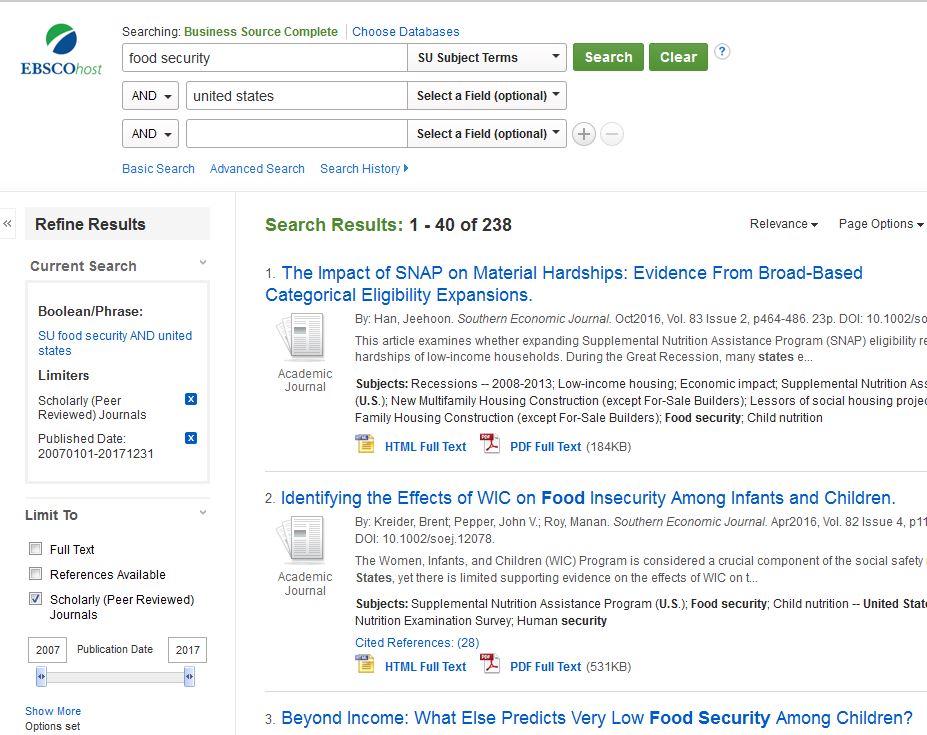This screenshot has width=927, height=735.
Task: Click HTML Full Text icon for SNAP article
Action: (365, 443)
